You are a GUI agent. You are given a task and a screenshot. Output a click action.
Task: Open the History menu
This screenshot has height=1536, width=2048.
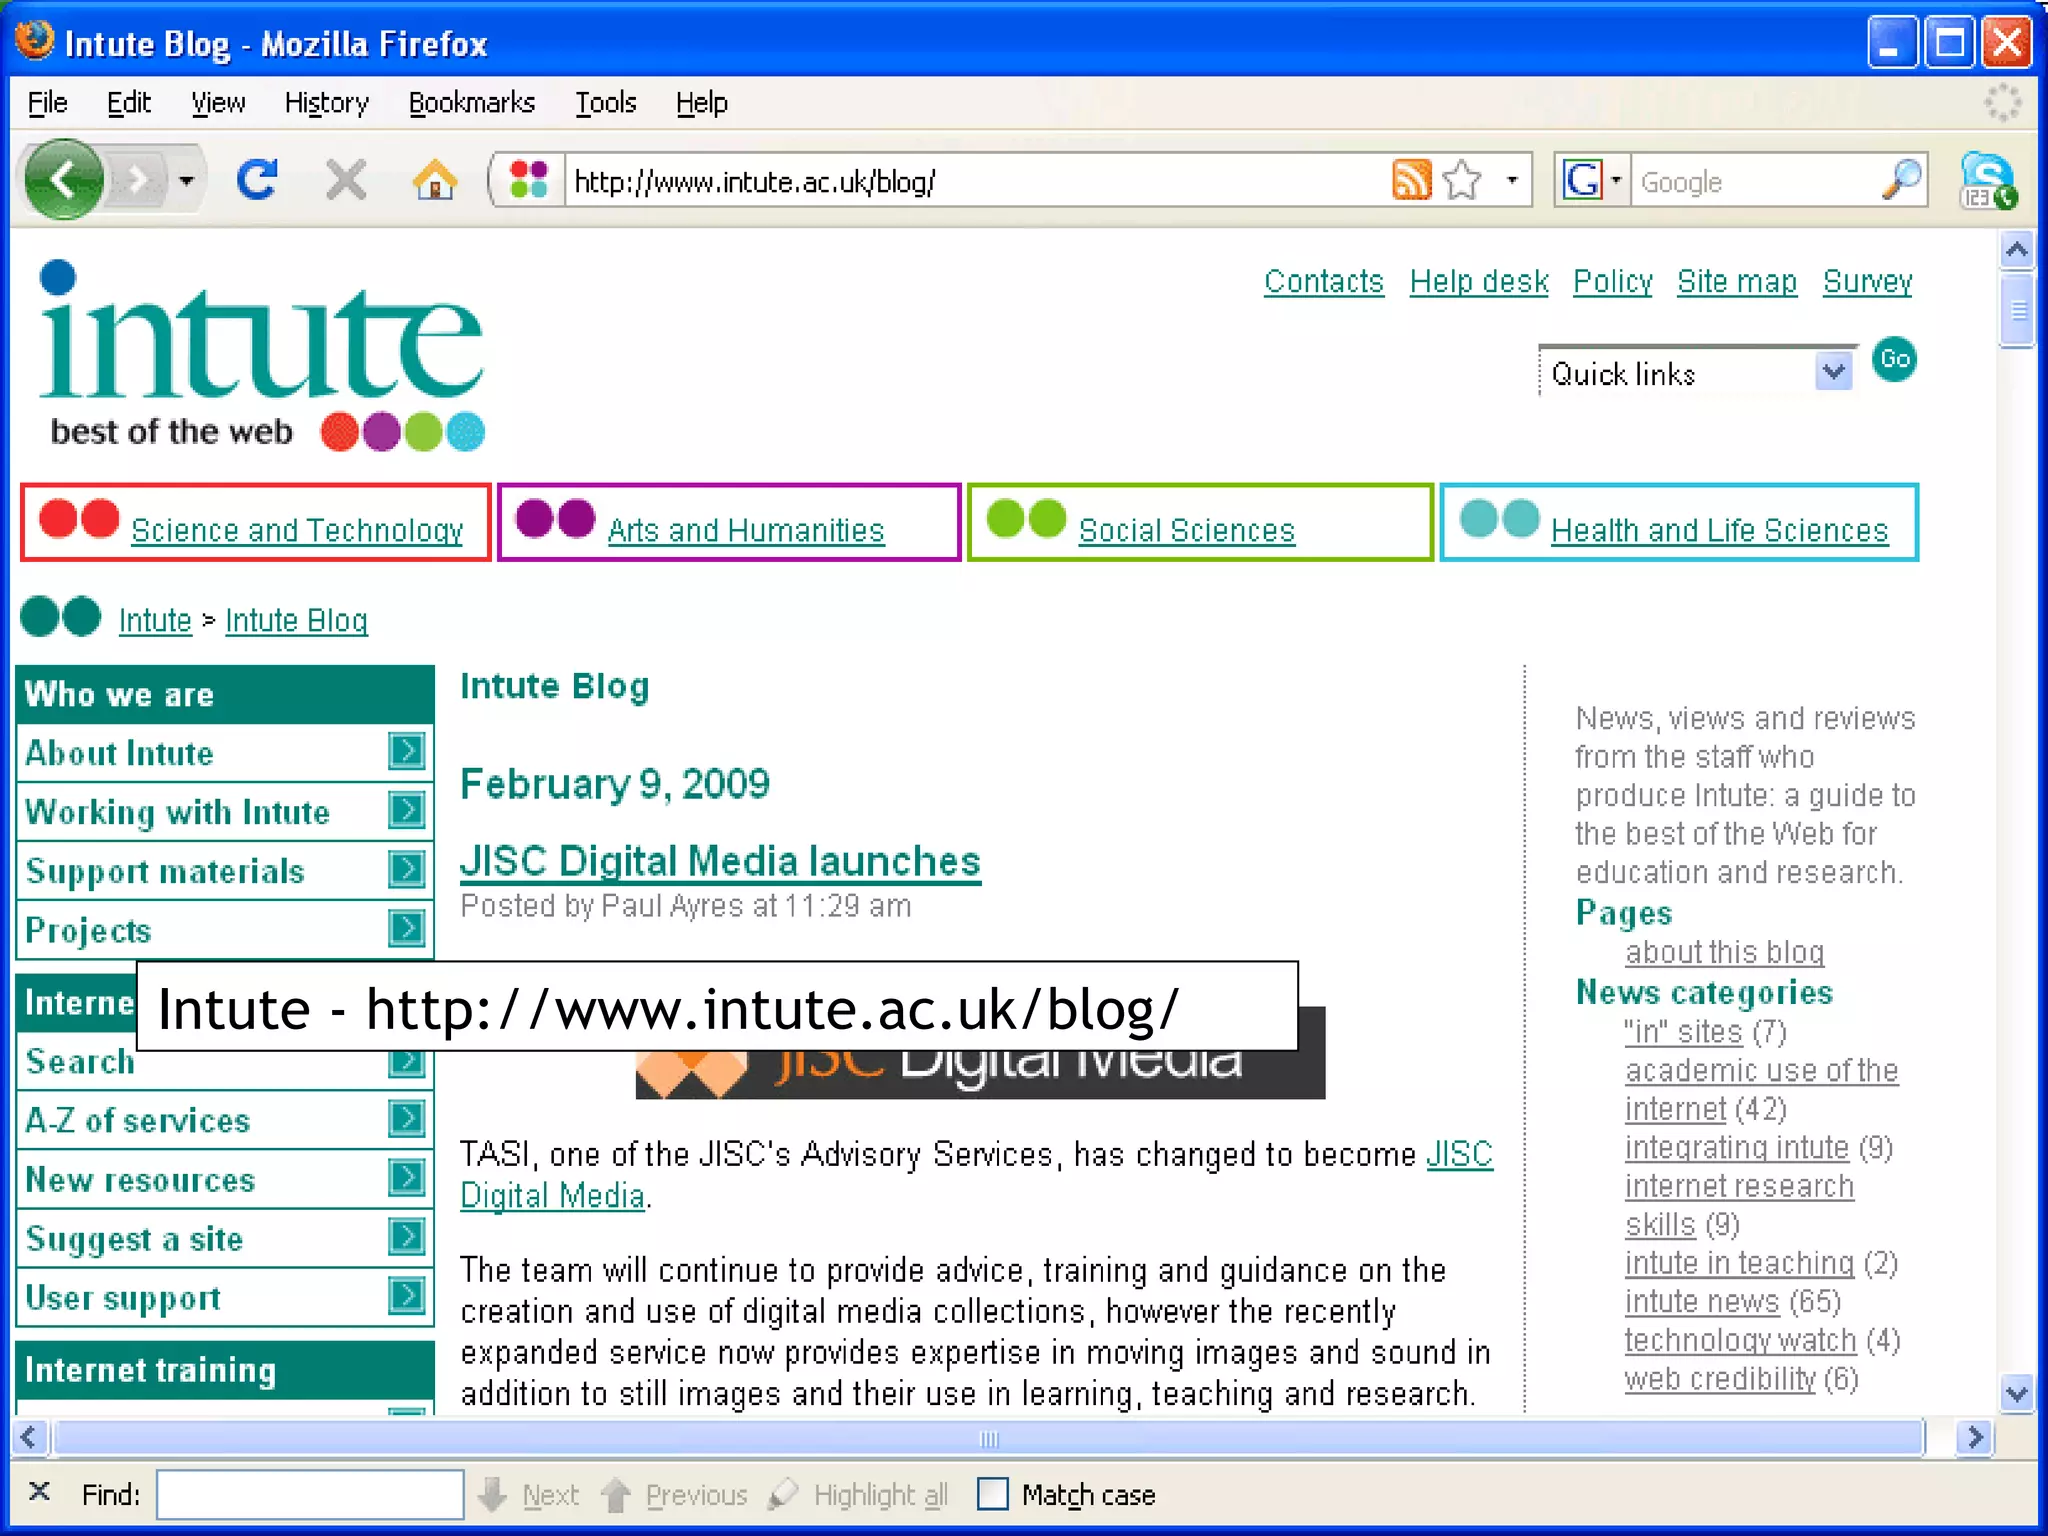tap(326, 103)
